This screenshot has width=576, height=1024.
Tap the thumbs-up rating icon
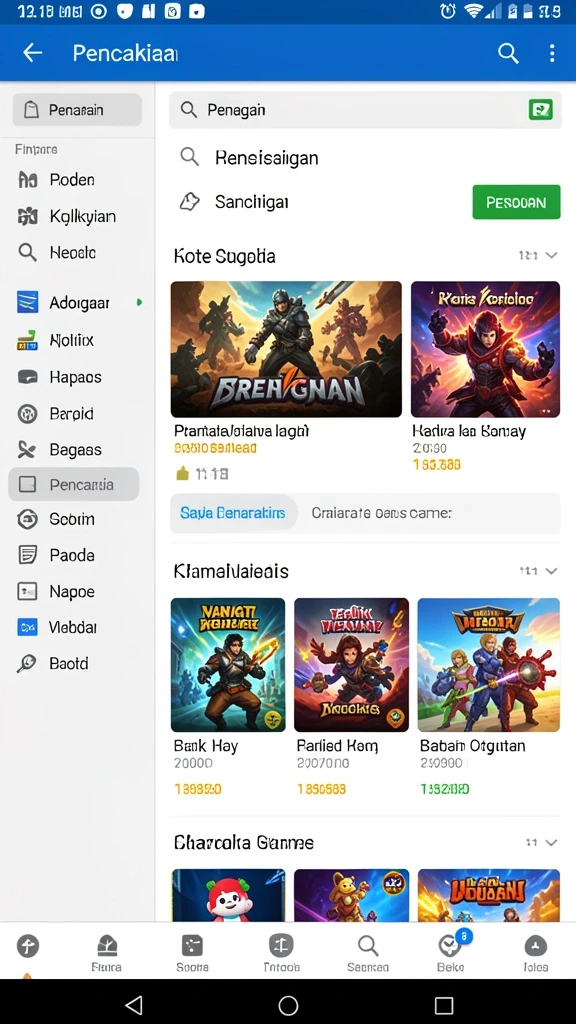point(183,473)
